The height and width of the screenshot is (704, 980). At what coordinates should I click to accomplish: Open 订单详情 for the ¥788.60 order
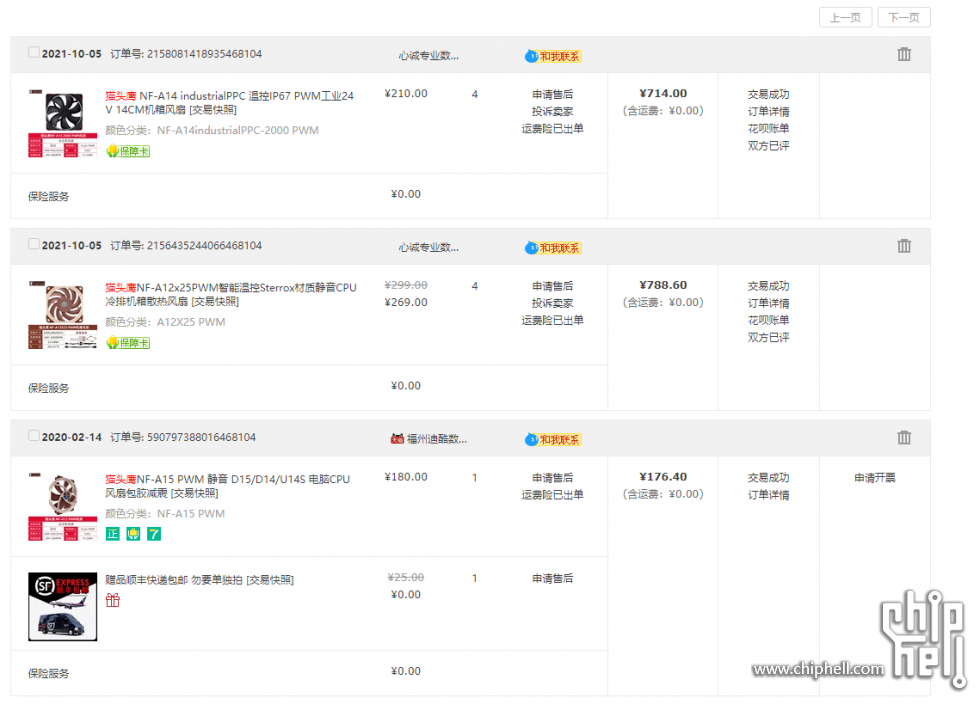[768, 303]
